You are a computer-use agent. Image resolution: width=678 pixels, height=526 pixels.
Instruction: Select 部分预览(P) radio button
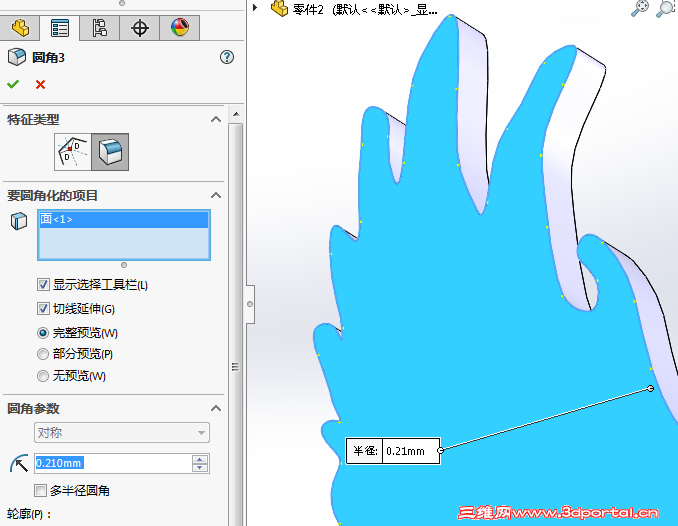click(x=43, y=354)
